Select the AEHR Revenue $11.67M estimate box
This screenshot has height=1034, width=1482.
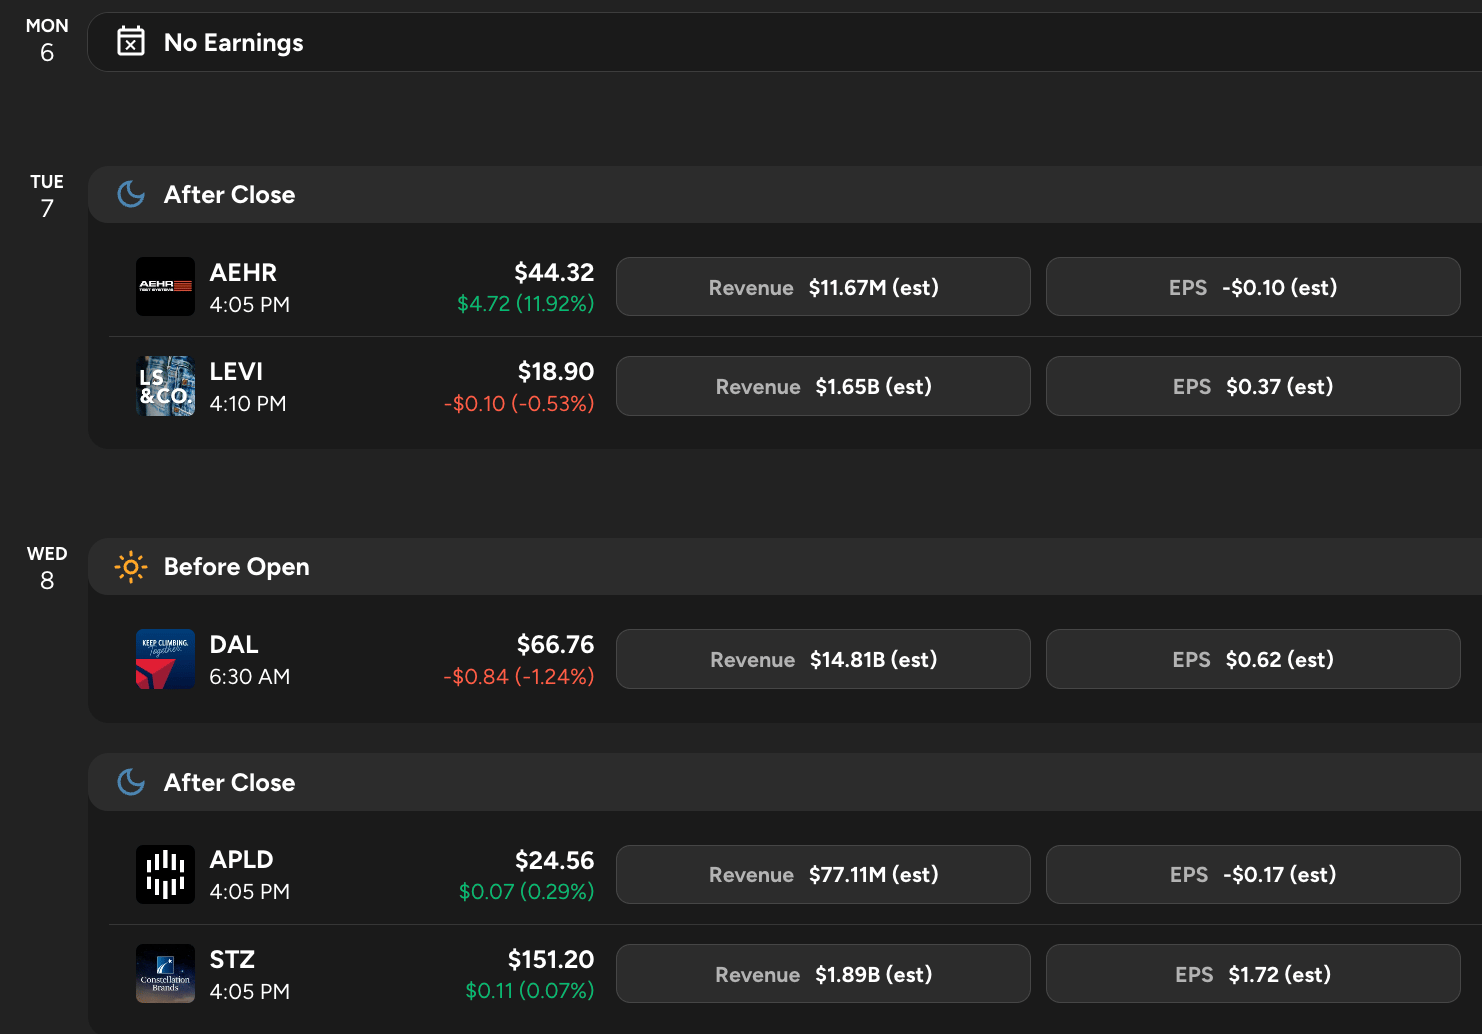(823, 287)
